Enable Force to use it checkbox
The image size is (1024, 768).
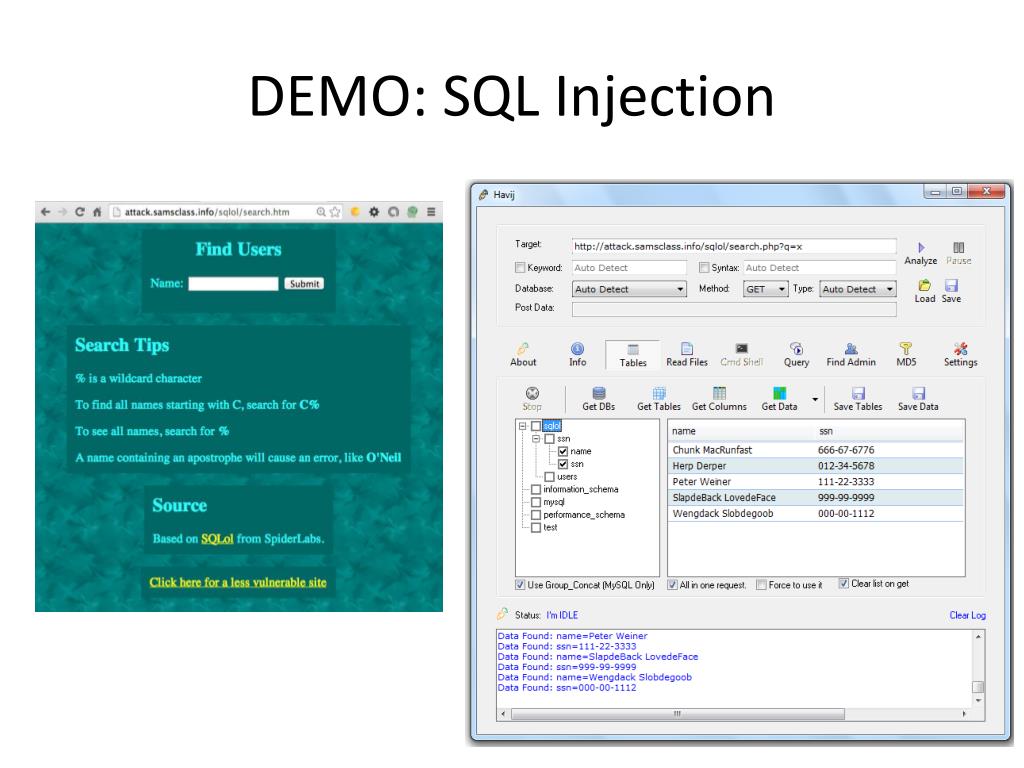[x=761, y=584]
